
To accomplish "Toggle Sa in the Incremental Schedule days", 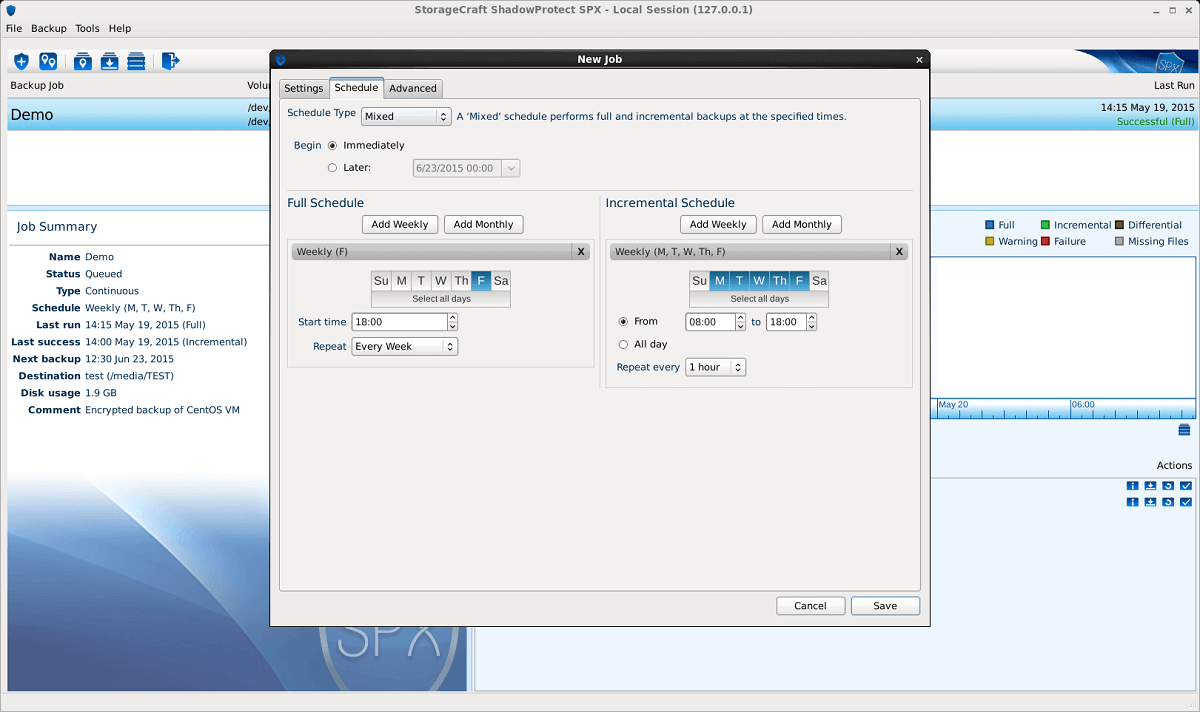I will pos(819,281).
